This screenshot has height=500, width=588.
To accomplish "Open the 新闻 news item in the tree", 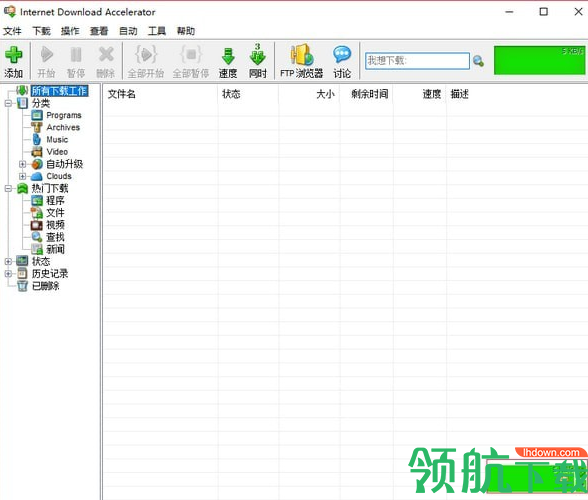I will (55, 249).
